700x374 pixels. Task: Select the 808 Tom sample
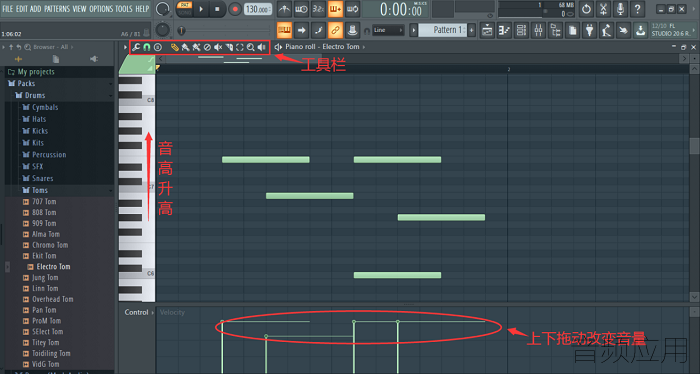point(44,212)
